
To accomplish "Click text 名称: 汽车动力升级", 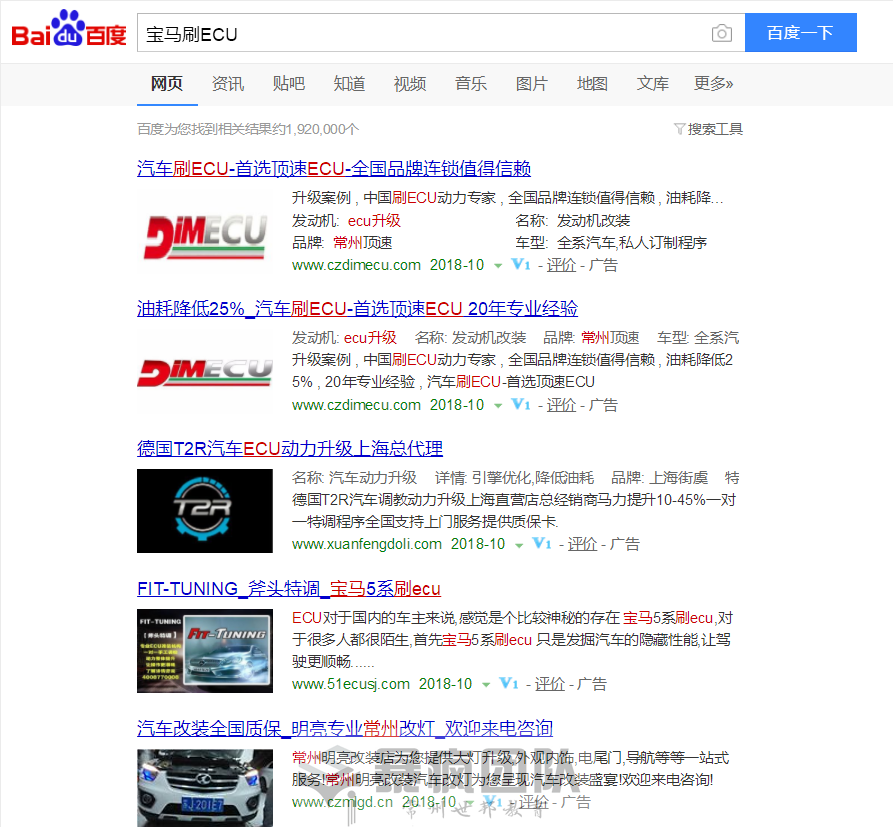I will [x=354, y=477].
